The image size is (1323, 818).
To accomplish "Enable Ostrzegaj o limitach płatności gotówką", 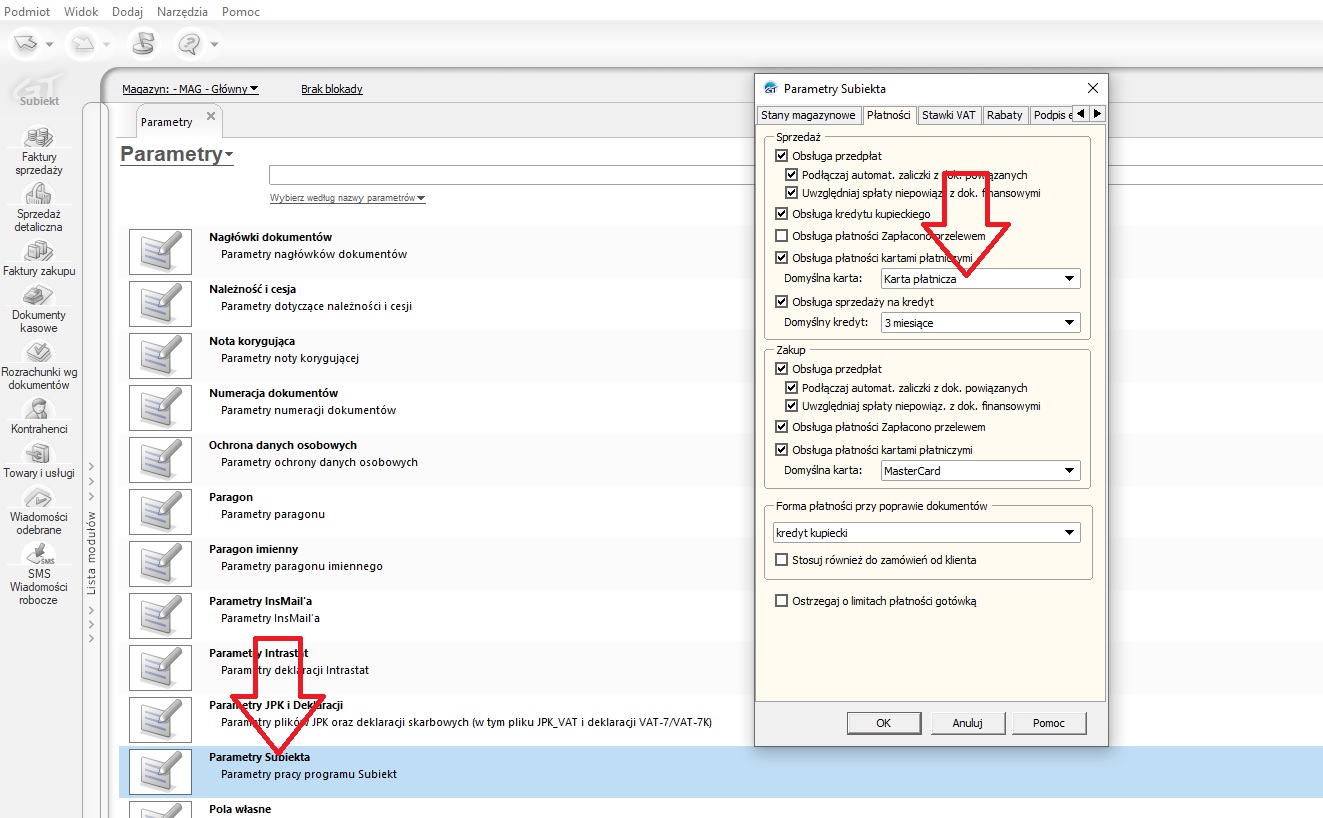I will point(782,601).
